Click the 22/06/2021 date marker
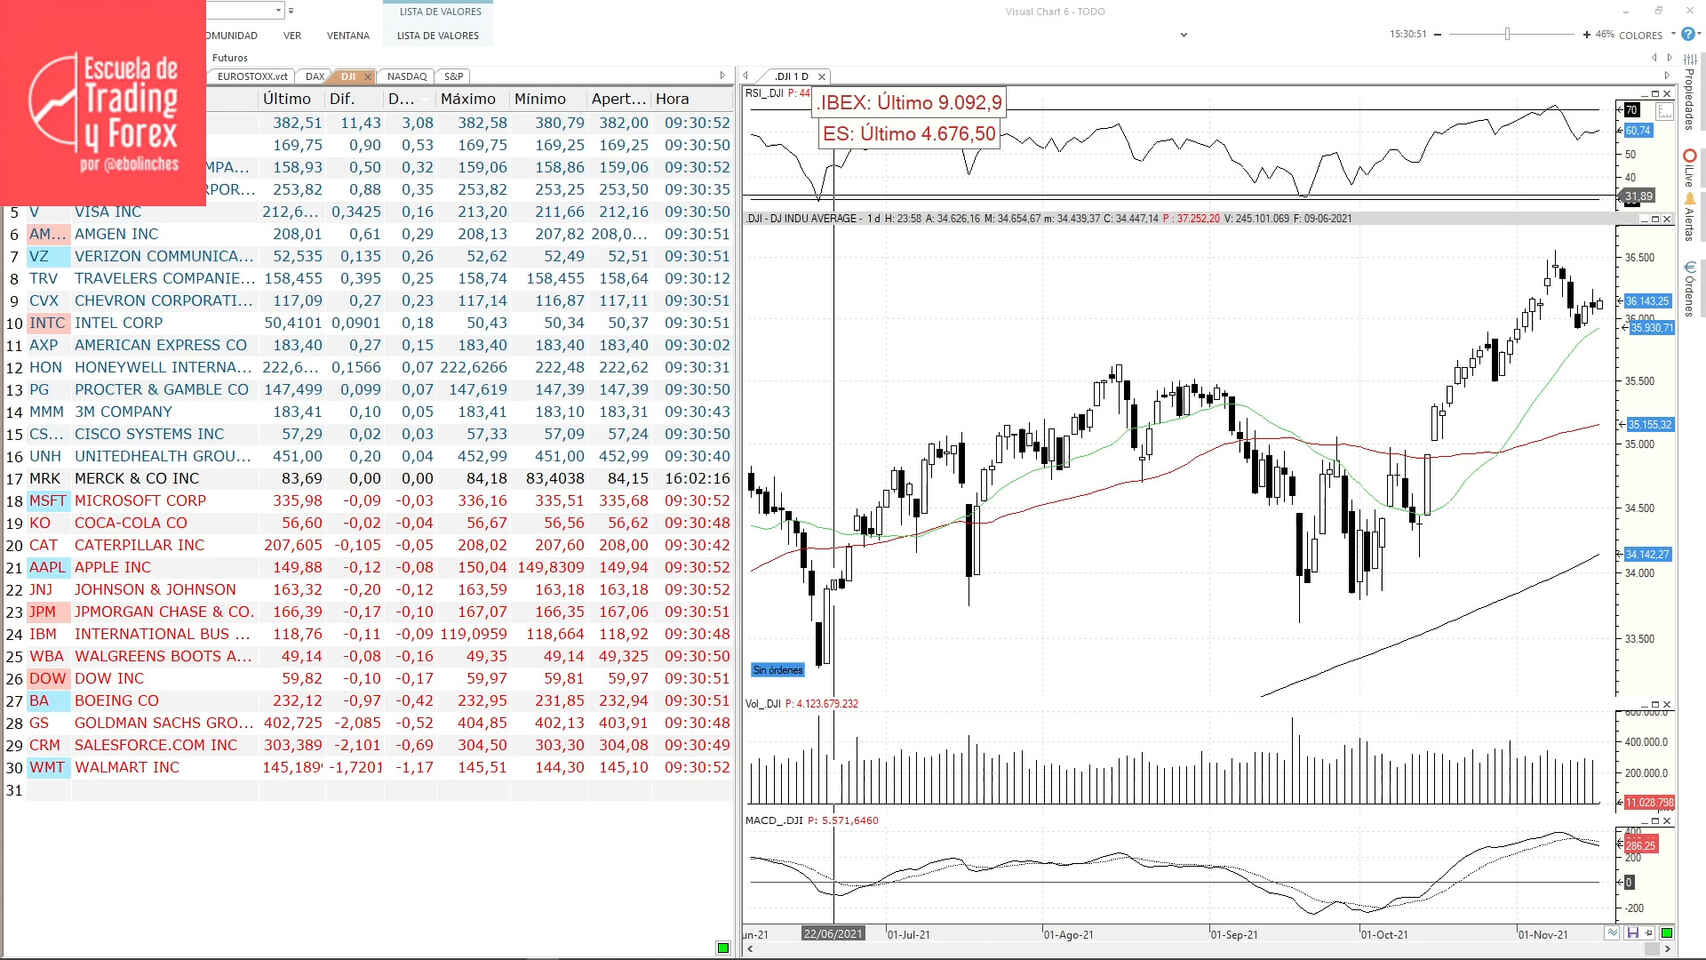 coord(833,934)
